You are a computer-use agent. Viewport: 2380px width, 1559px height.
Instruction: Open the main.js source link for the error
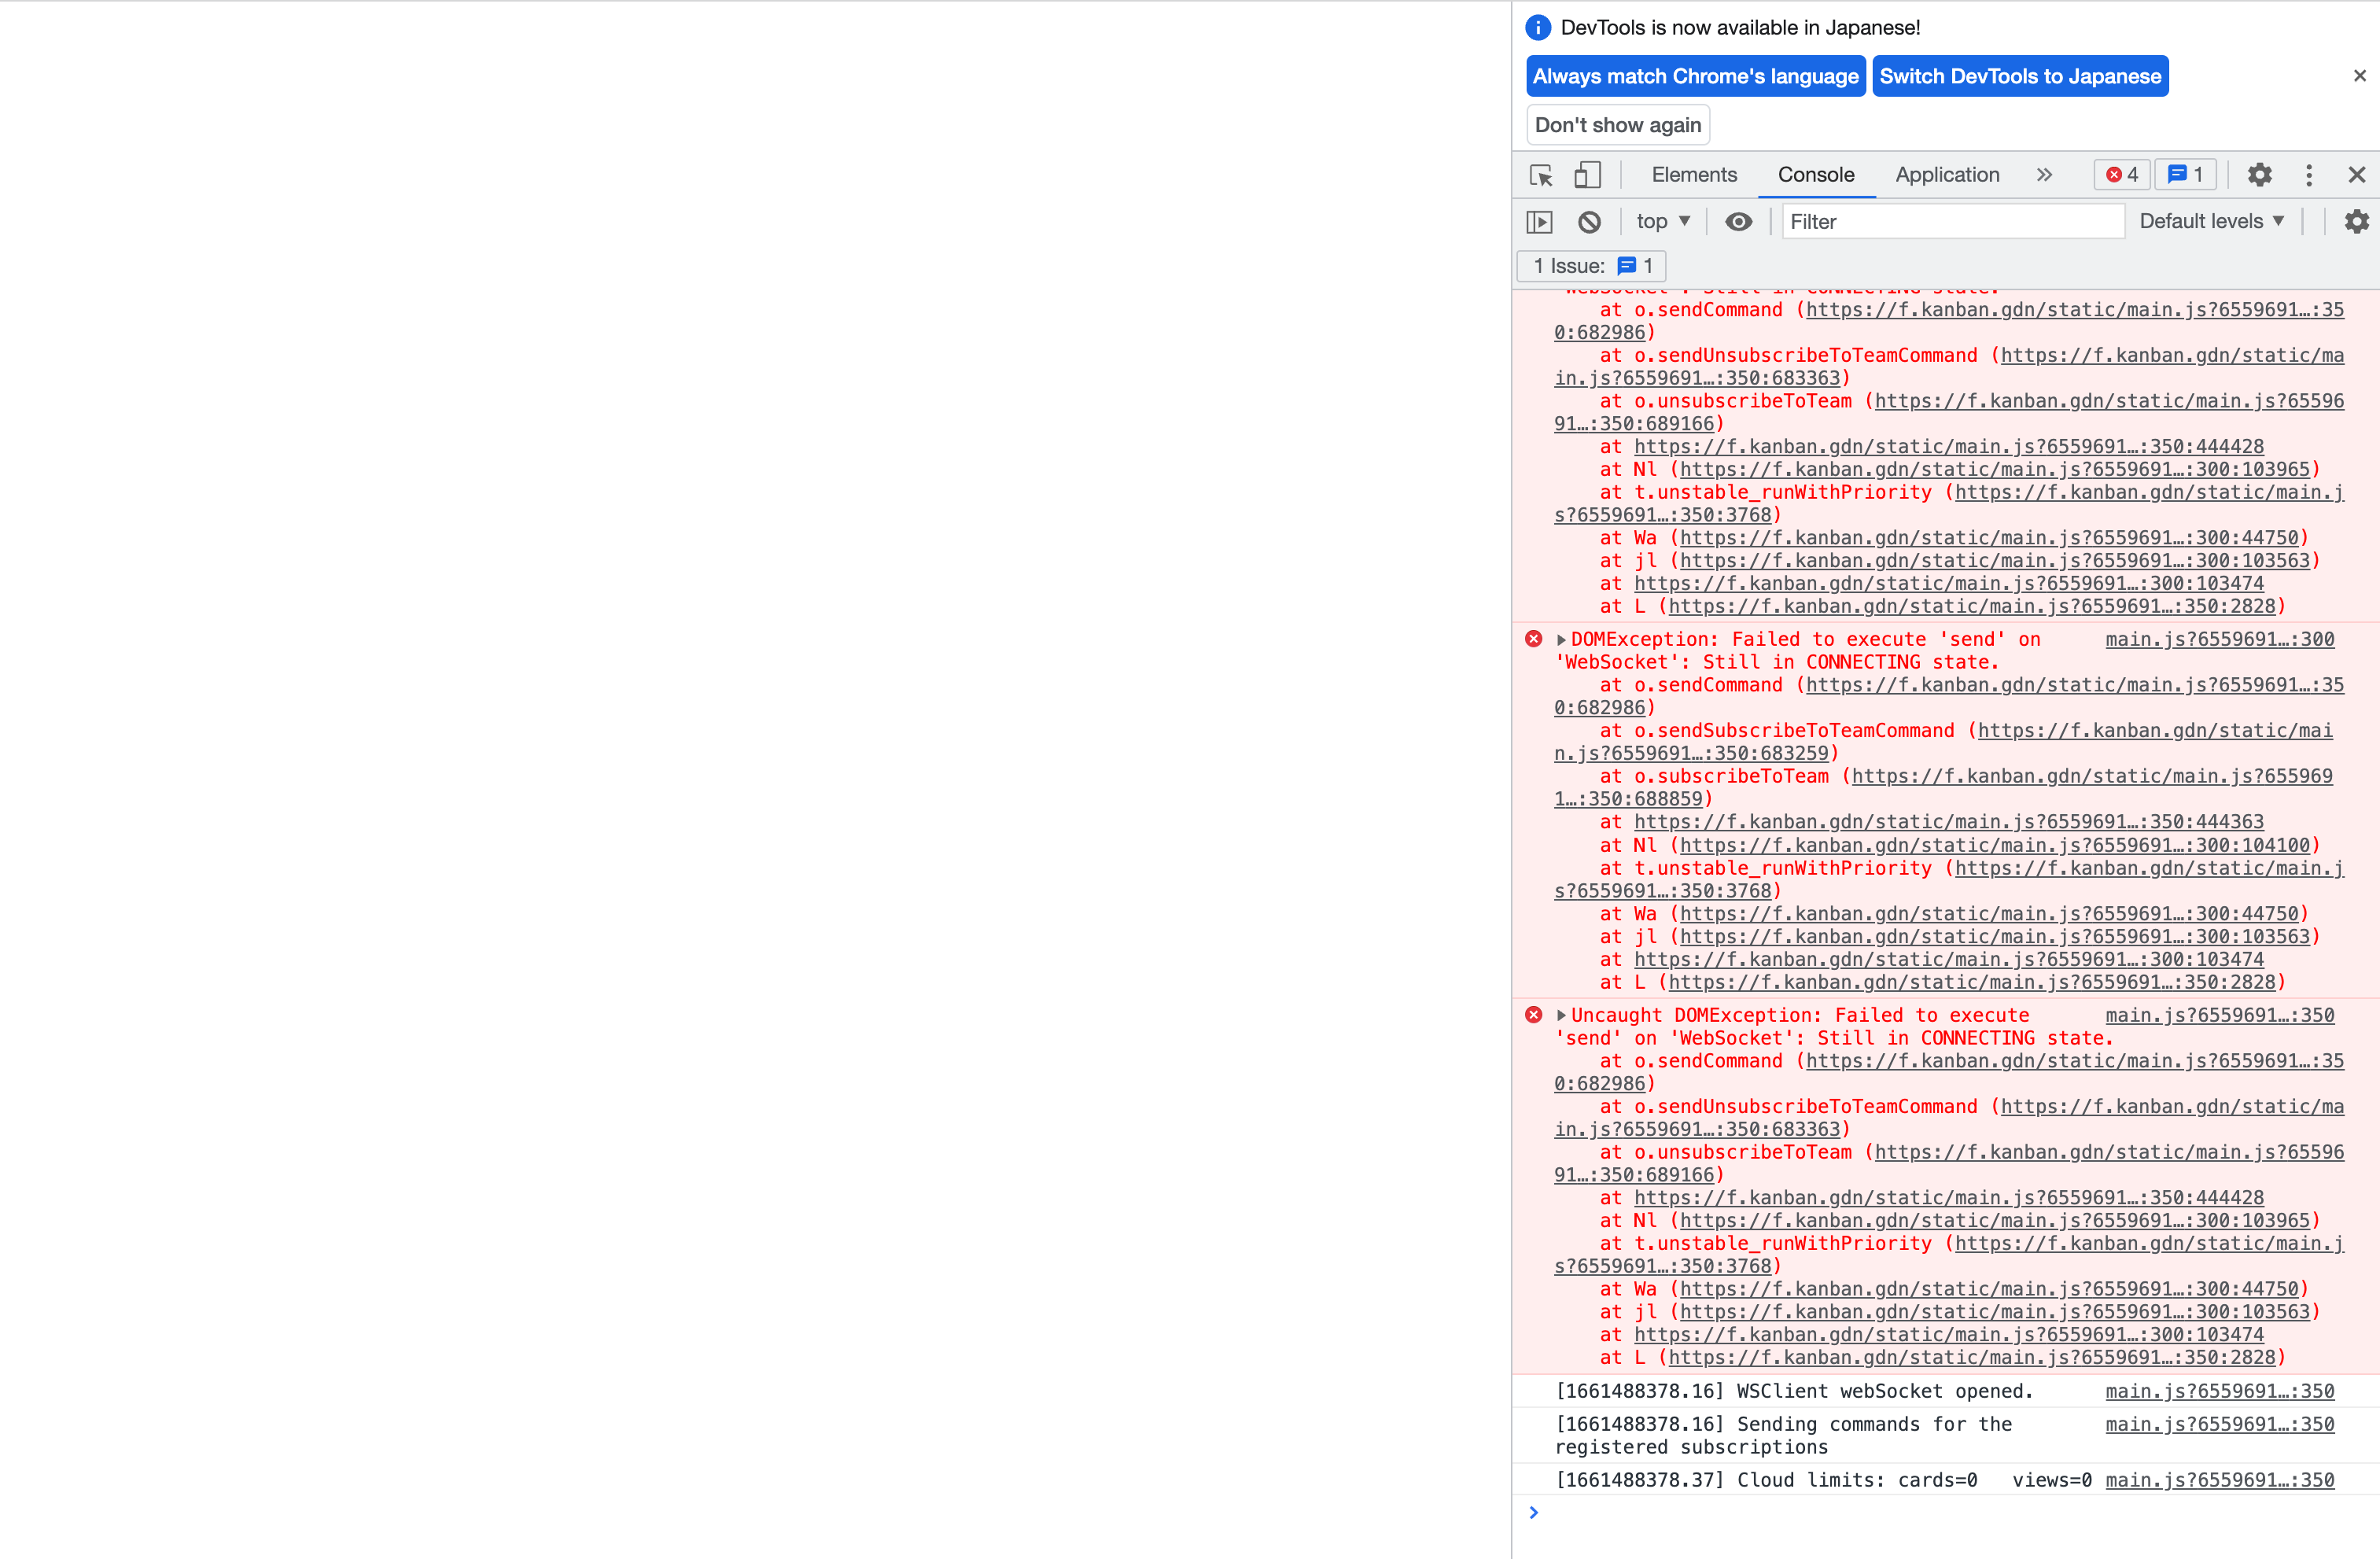coord(2222,1014)
